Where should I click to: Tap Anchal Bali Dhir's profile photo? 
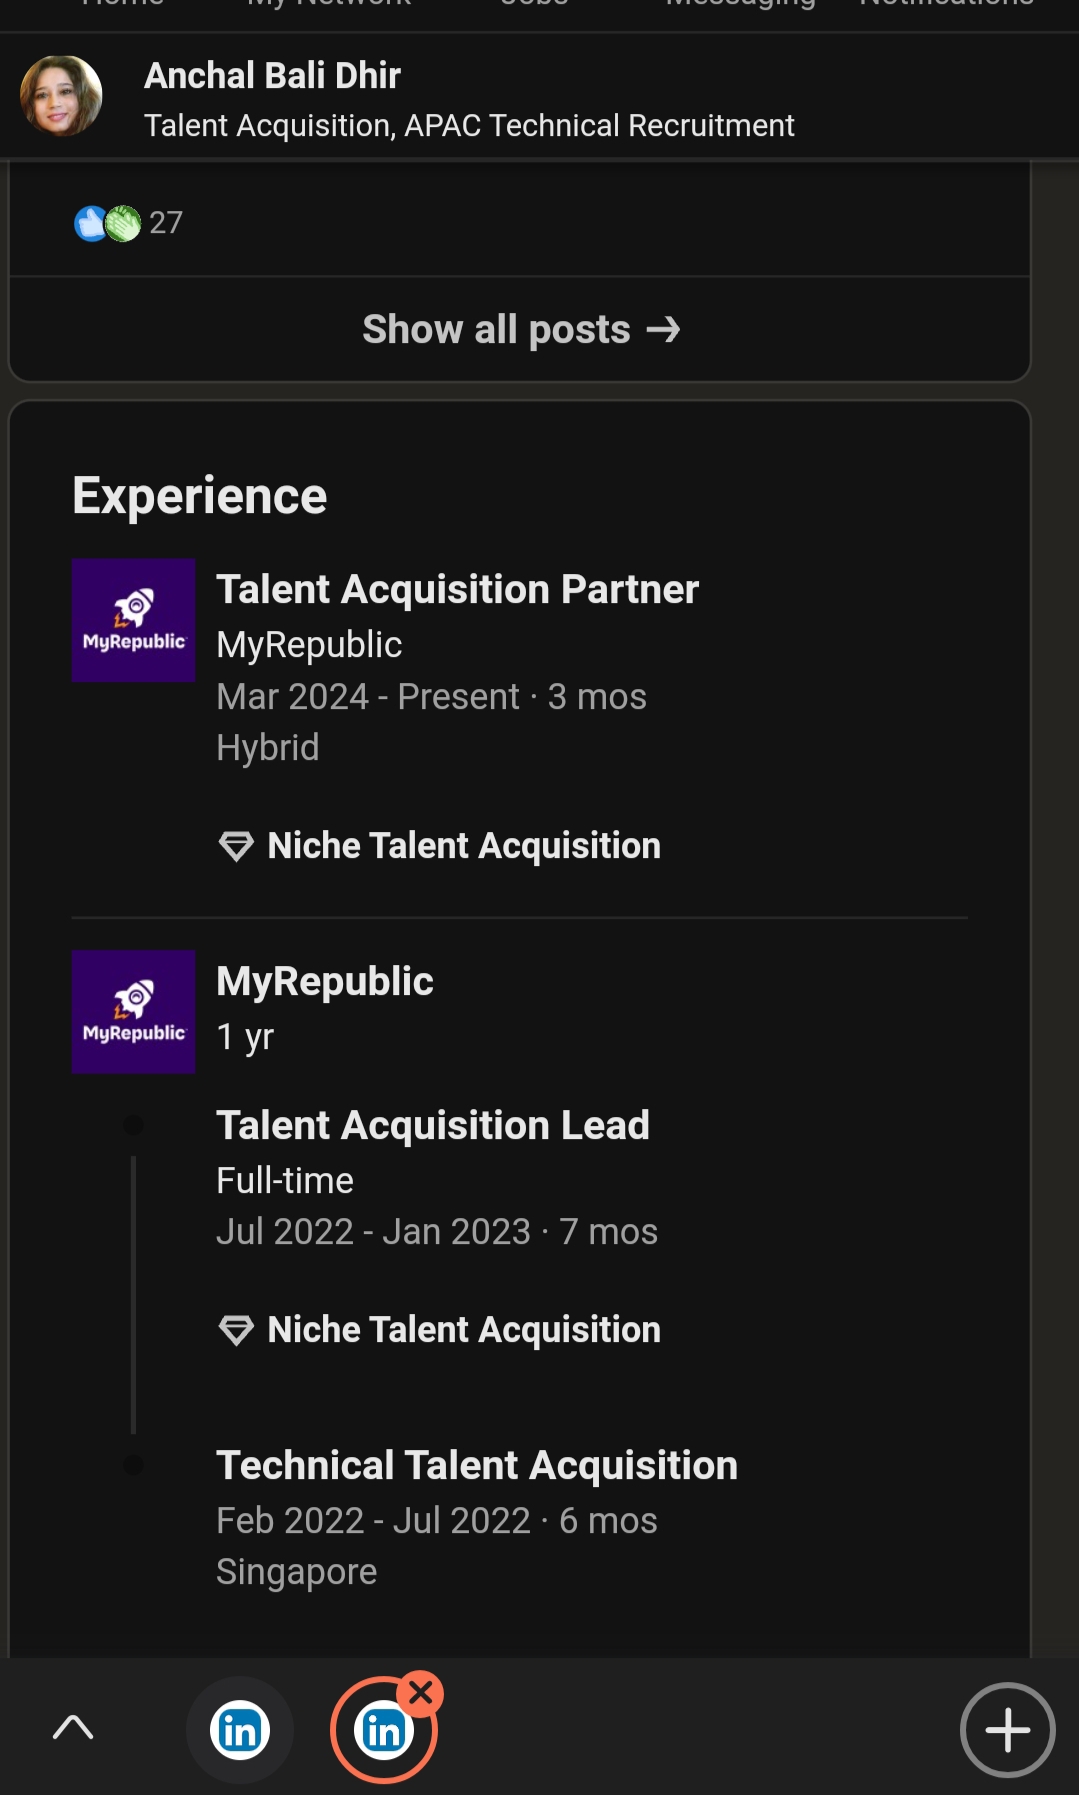point(61,96)
